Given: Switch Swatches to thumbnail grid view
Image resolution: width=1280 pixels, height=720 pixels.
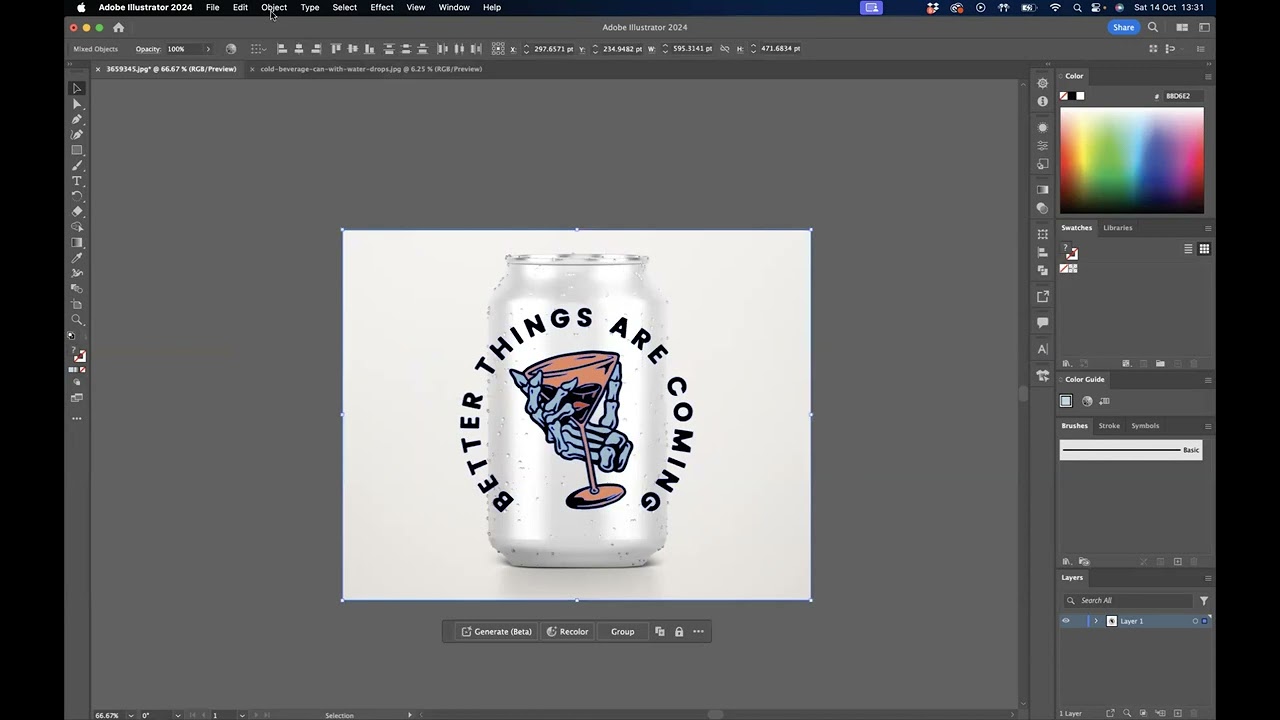Looking at the screenshot, I should tap(1204, 249).
